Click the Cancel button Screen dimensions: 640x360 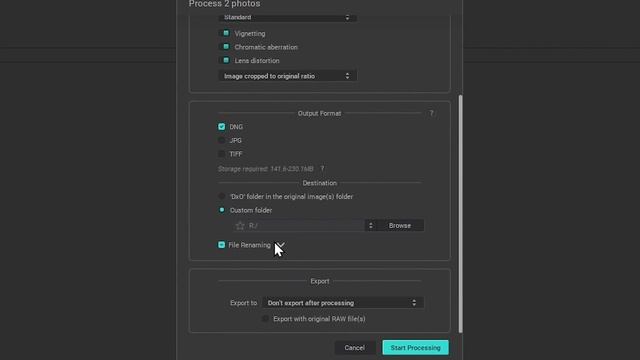pos(354,348)
